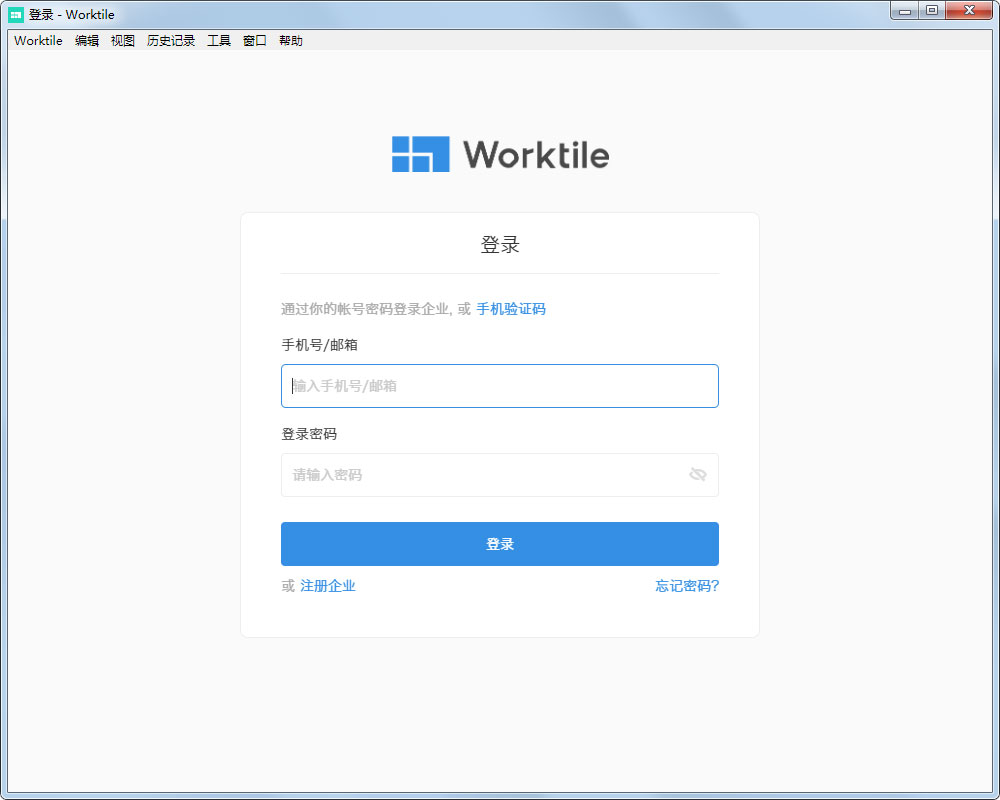1000x800 pixels.
Task: Open the 忘记密码? link
Action: pos(687,586)
